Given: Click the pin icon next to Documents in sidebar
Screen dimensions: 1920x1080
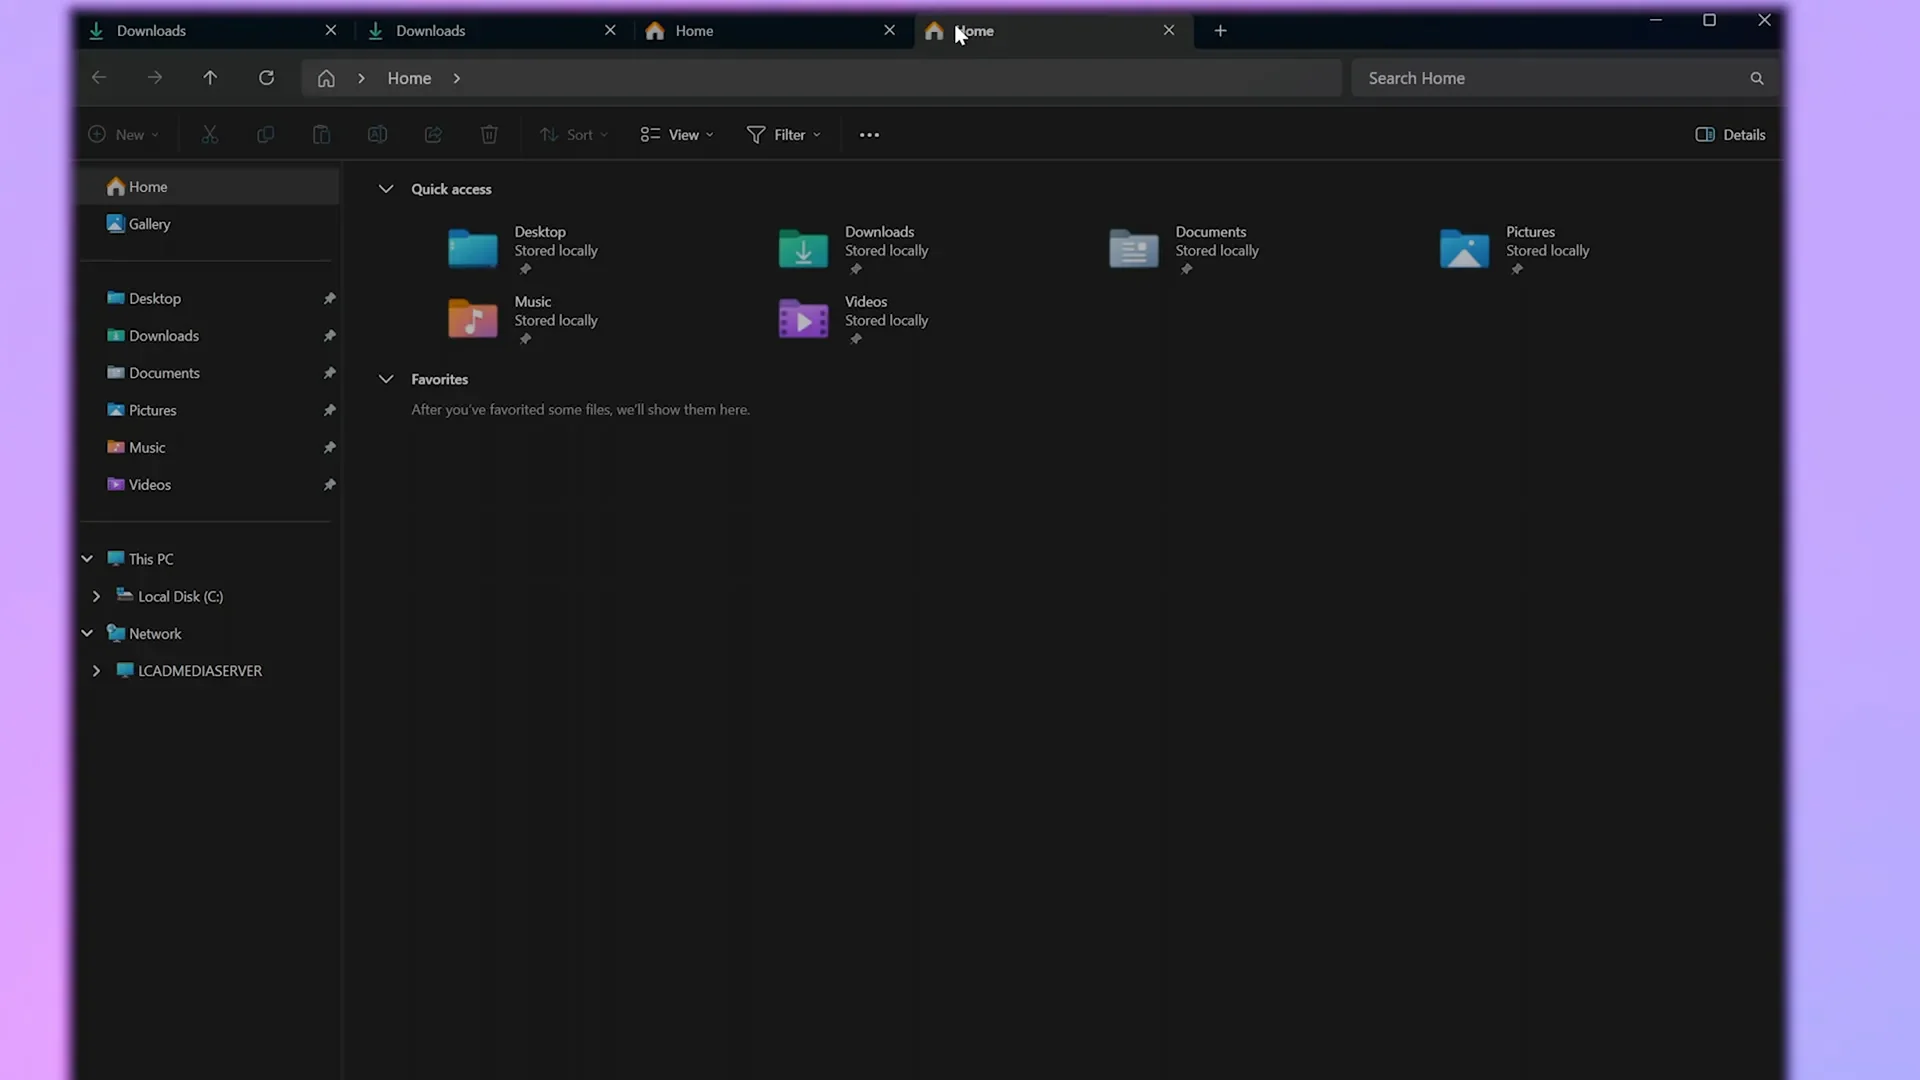Looking at the screenshot, I should pyautogui.click(x=329, y=373).
